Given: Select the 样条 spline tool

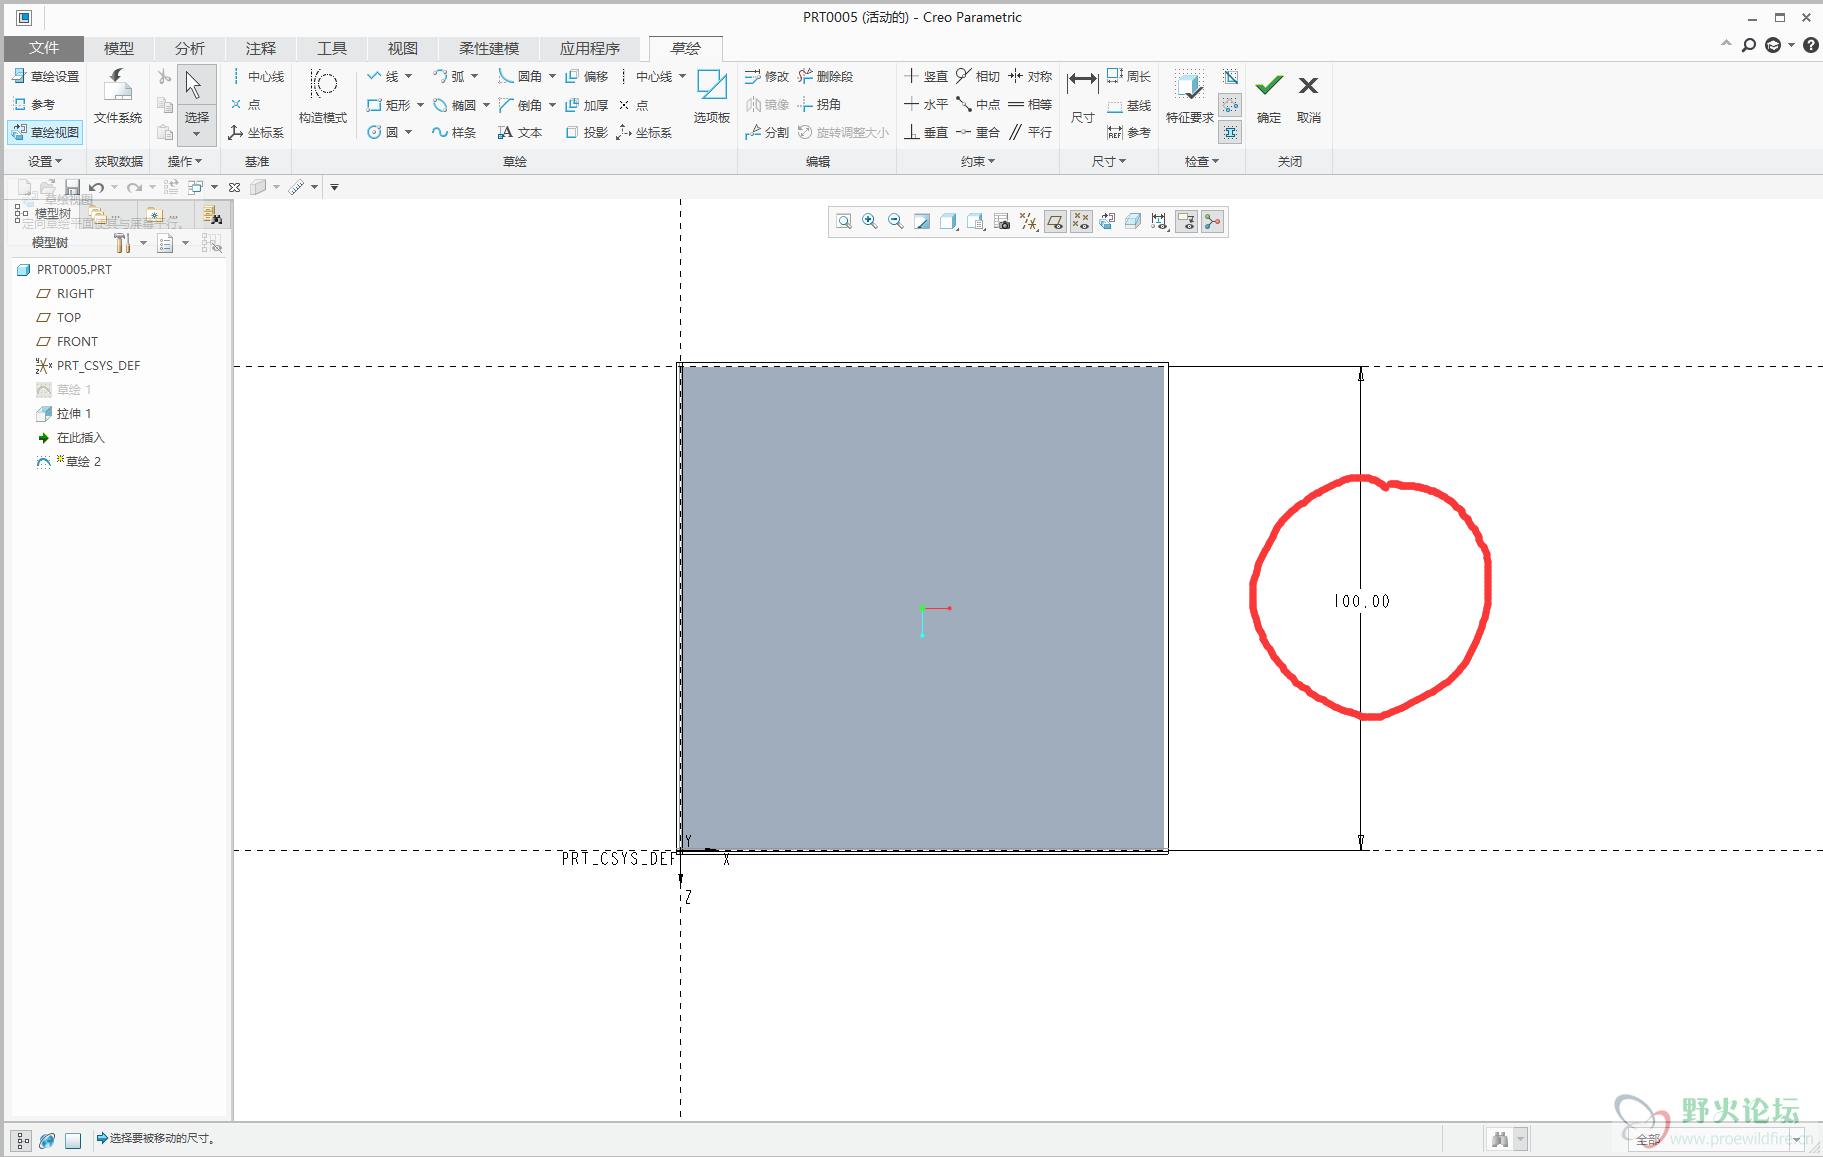Looking at the screenshot, I should click(x=454, y=132).
